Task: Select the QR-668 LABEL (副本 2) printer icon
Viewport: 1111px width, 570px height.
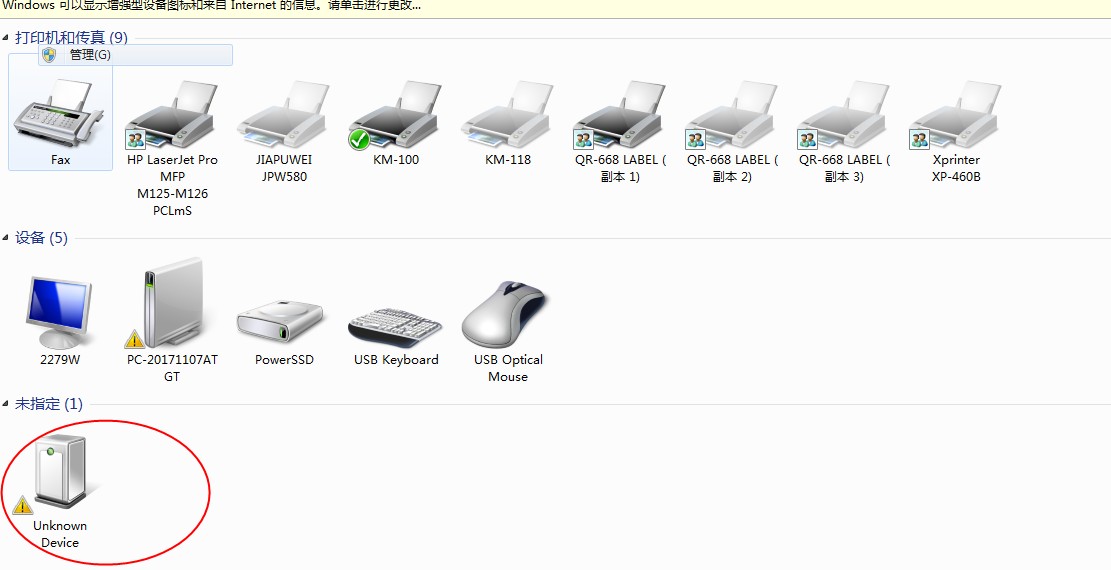Action: pos(731,114)
